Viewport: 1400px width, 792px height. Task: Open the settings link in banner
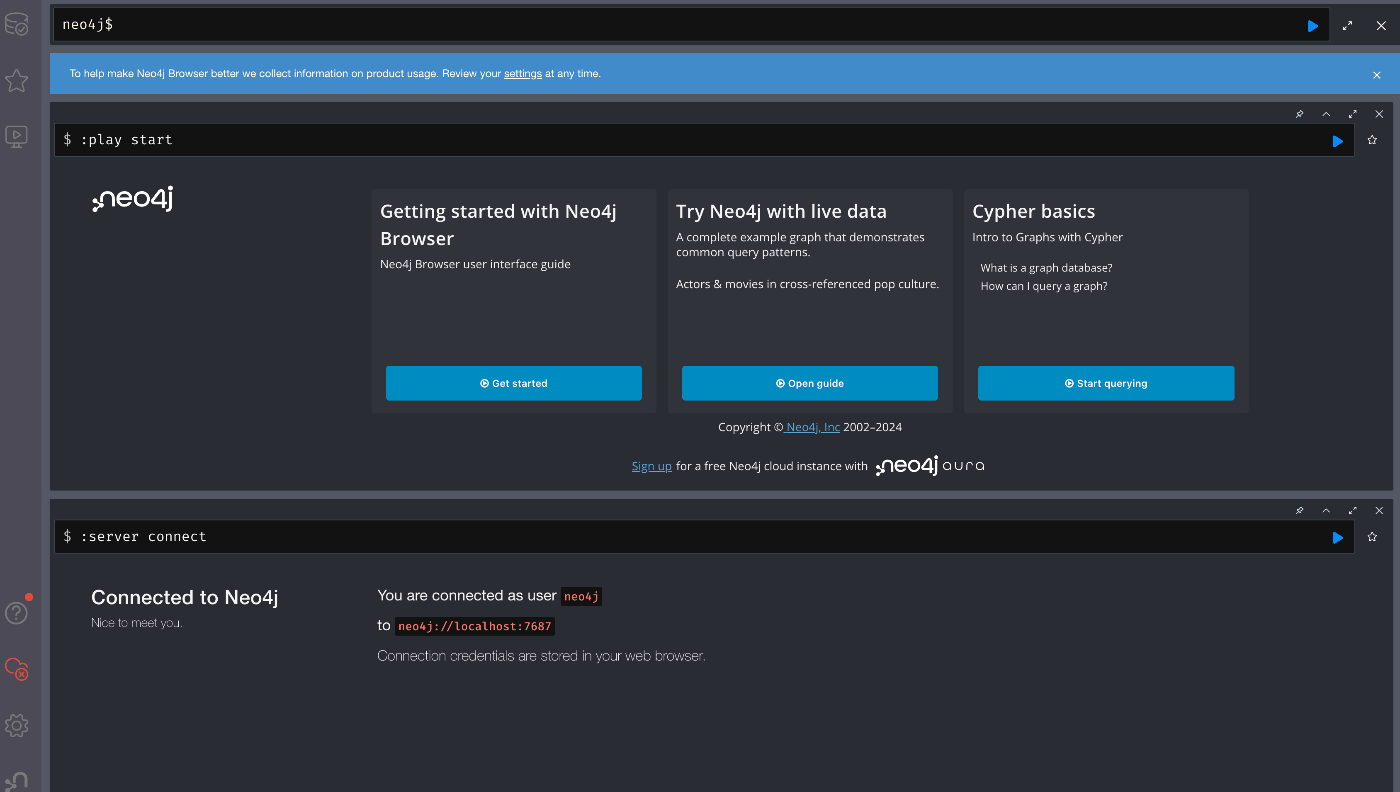(523, 74)
